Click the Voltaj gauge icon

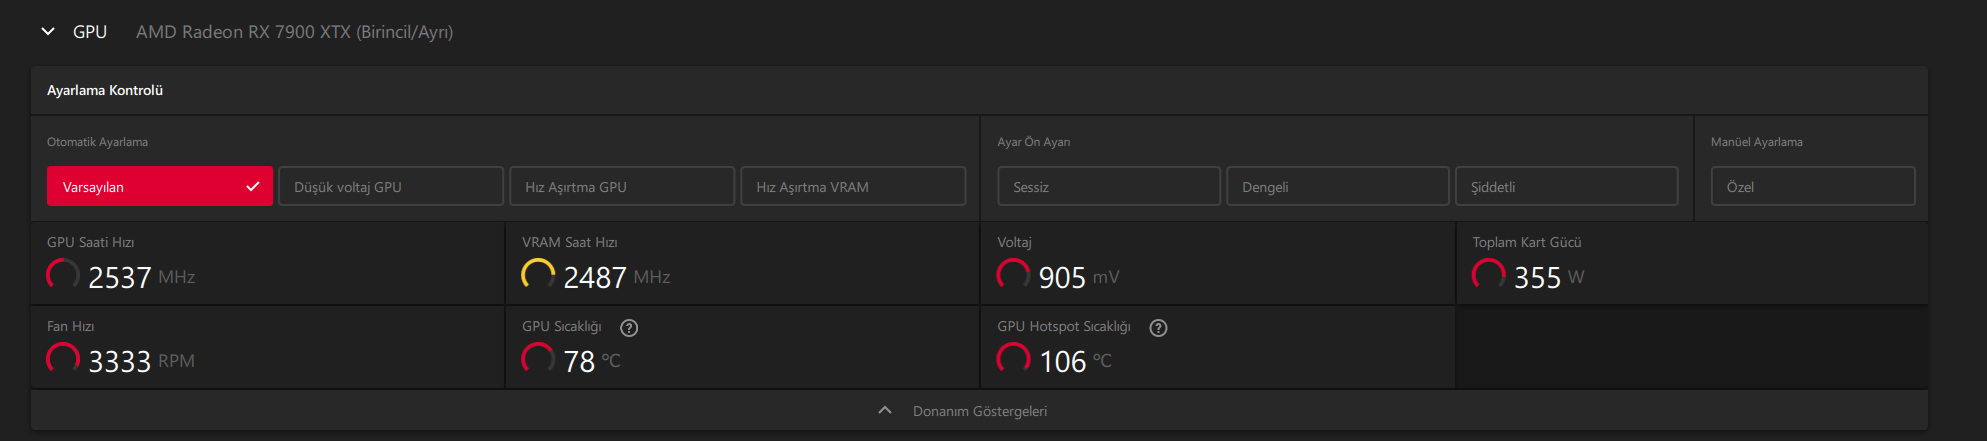1013,275
